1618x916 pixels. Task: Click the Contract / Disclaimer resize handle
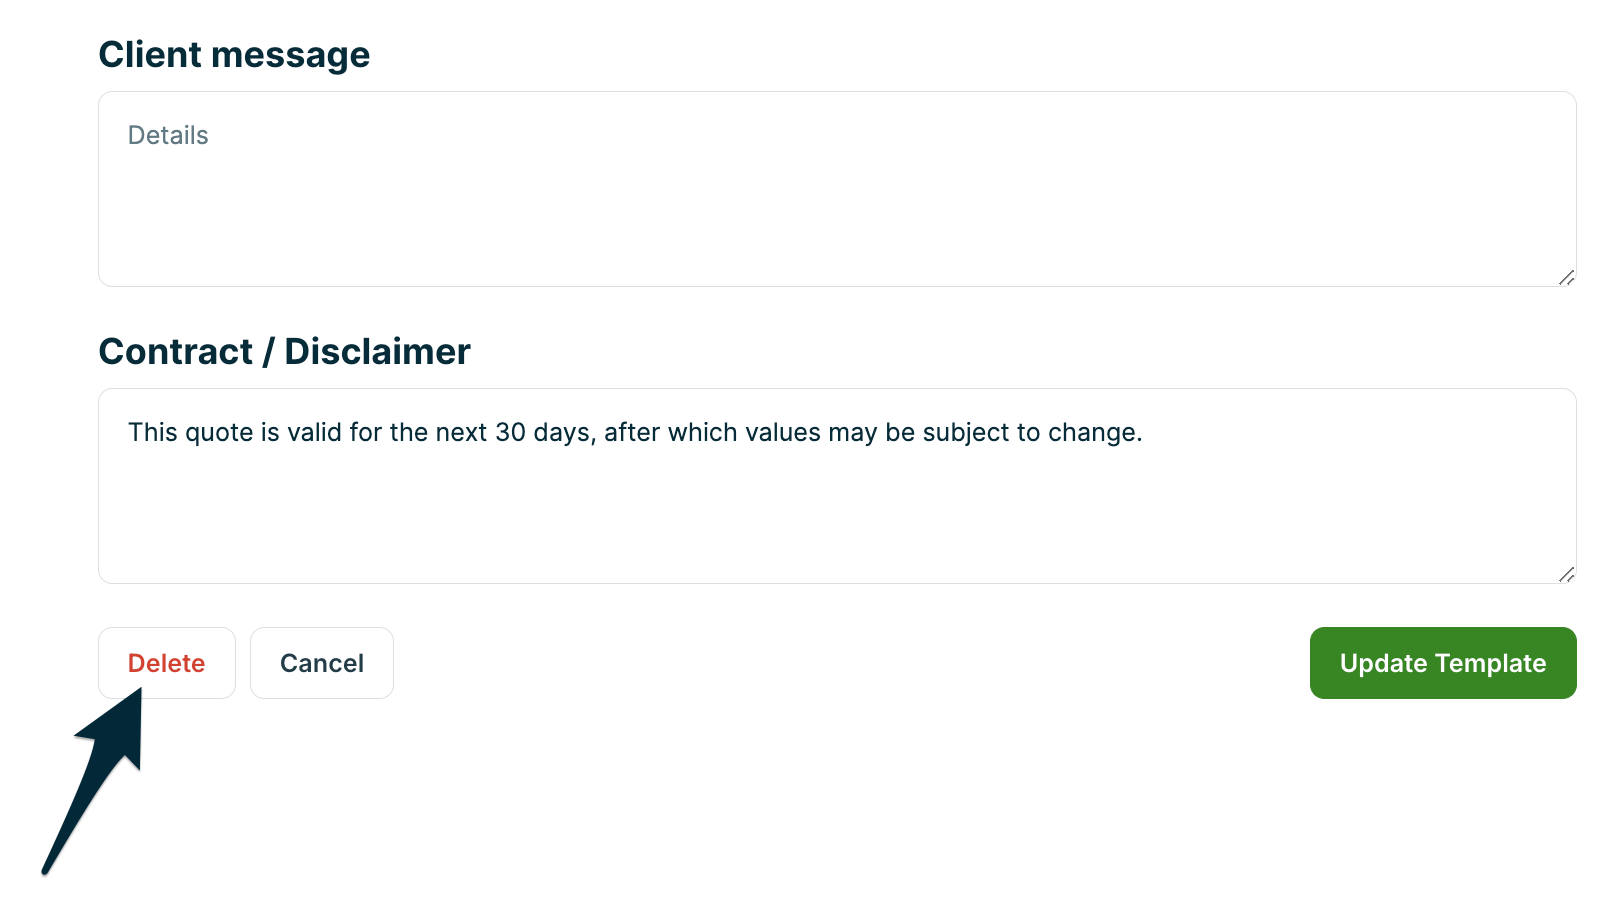click(x=1566, y=574)
